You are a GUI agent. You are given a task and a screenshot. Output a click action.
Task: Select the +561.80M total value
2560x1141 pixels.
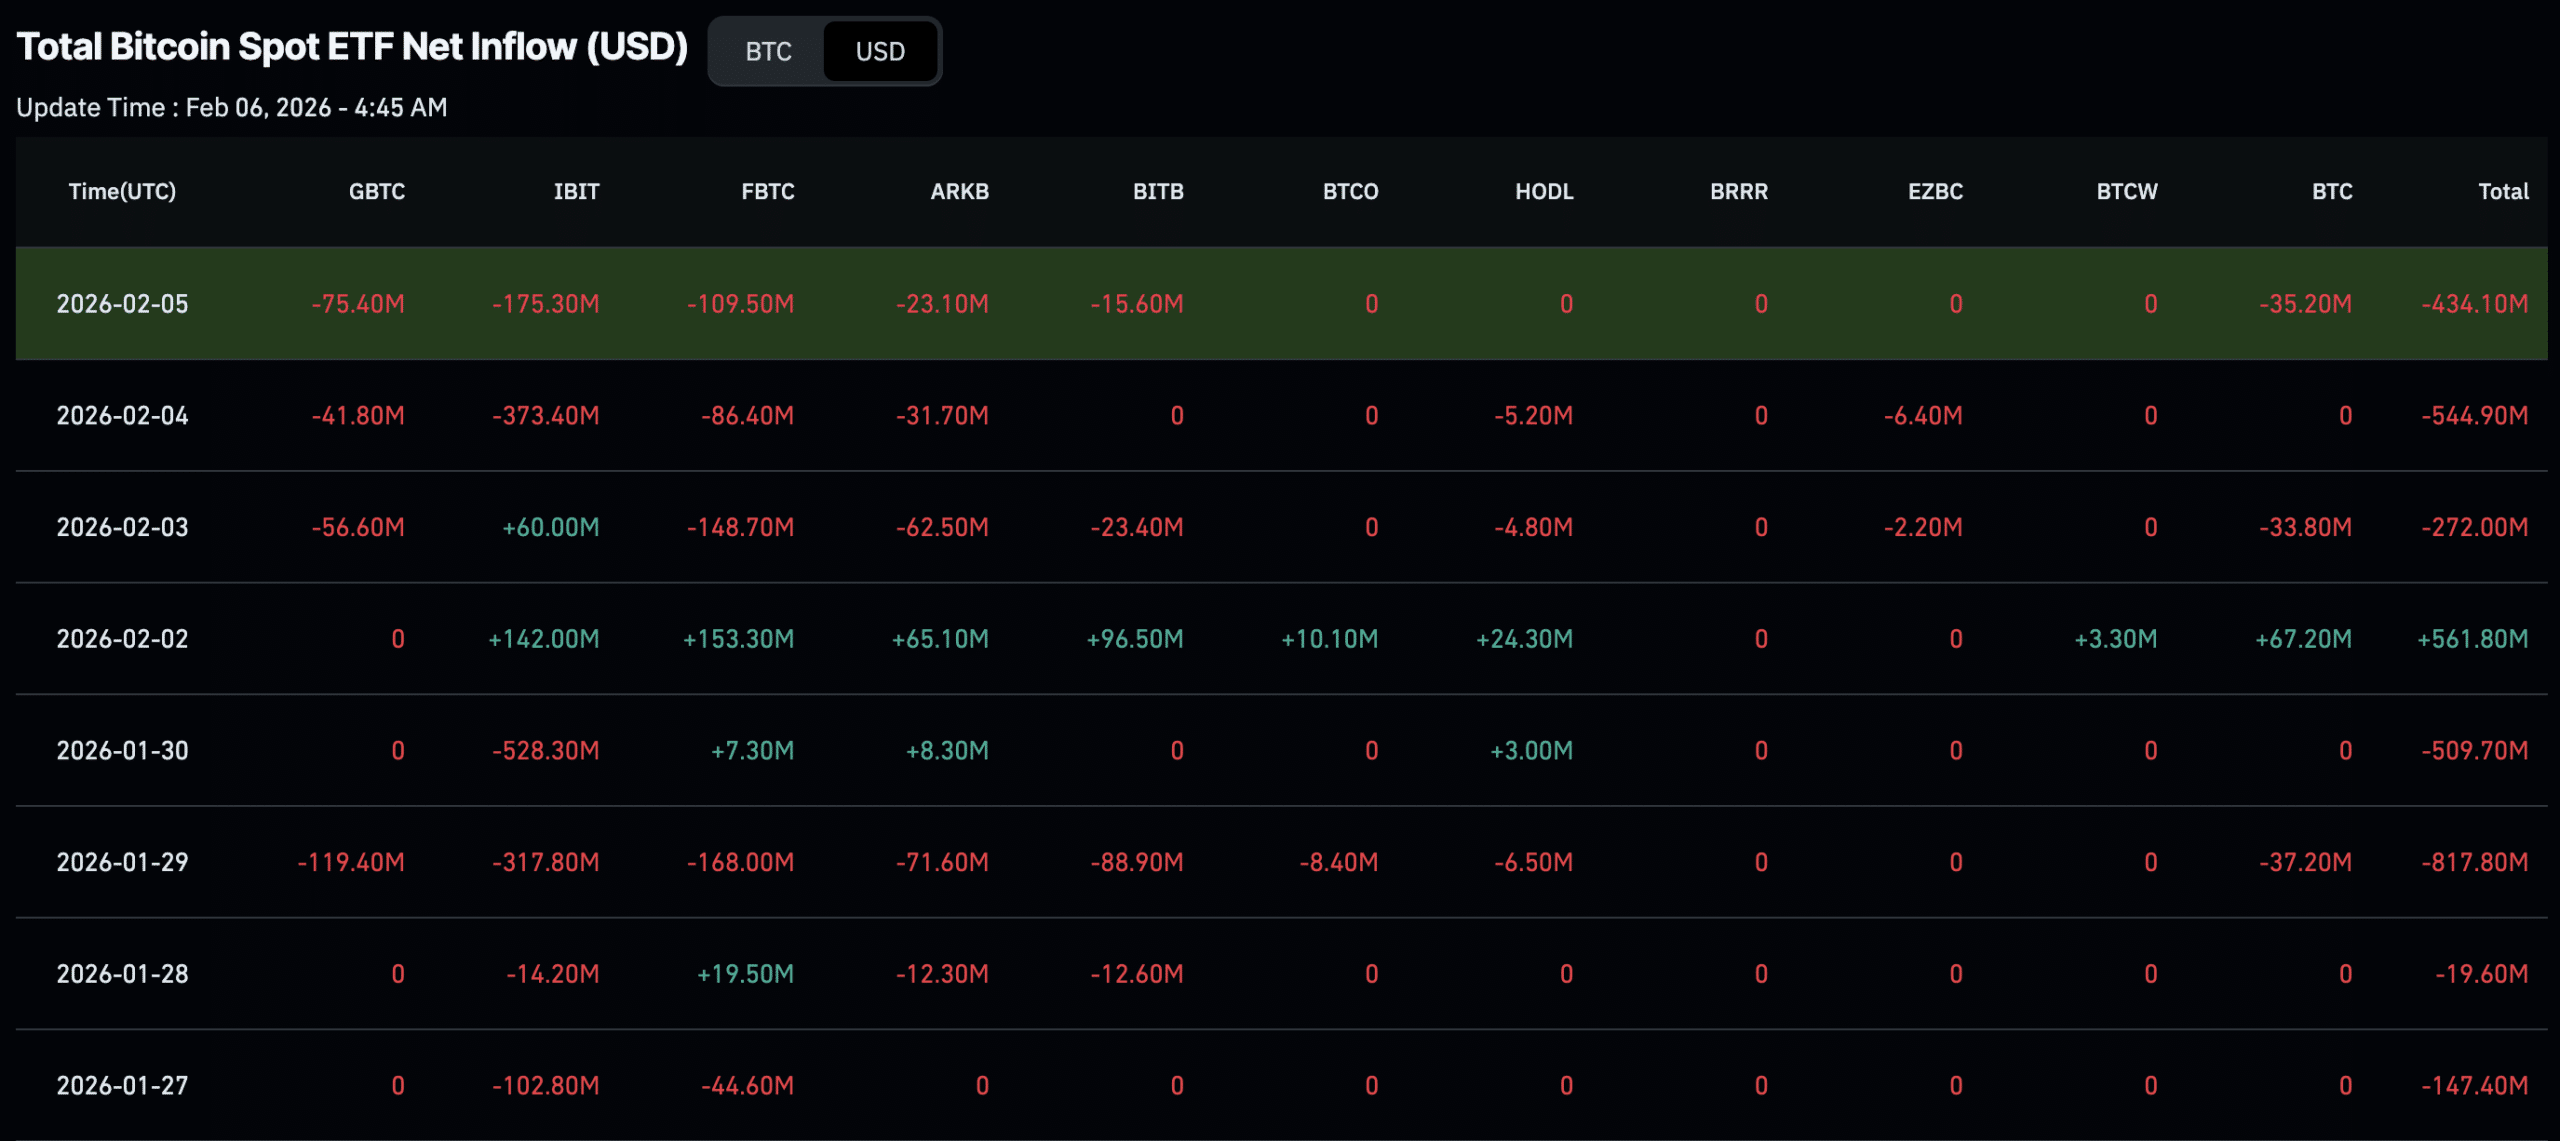pyautogui.click(x=2473, y=639)
